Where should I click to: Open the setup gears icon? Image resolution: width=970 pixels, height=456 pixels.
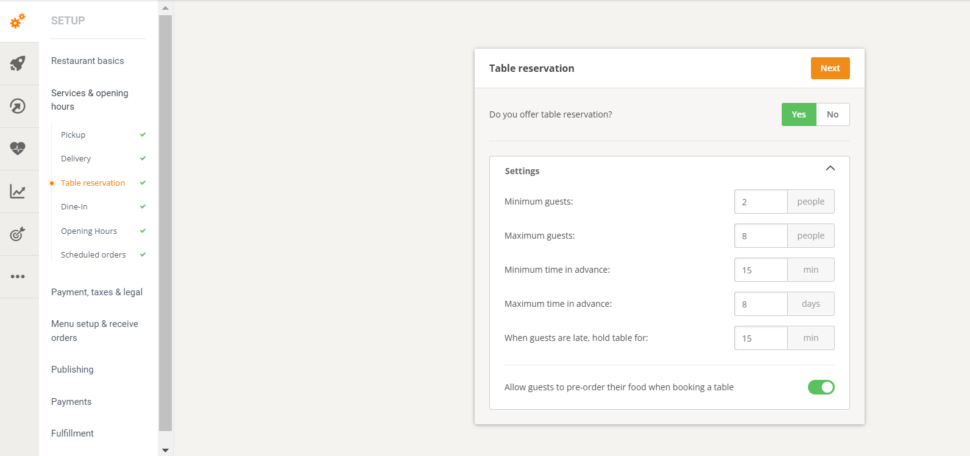(x=17, y=21)
